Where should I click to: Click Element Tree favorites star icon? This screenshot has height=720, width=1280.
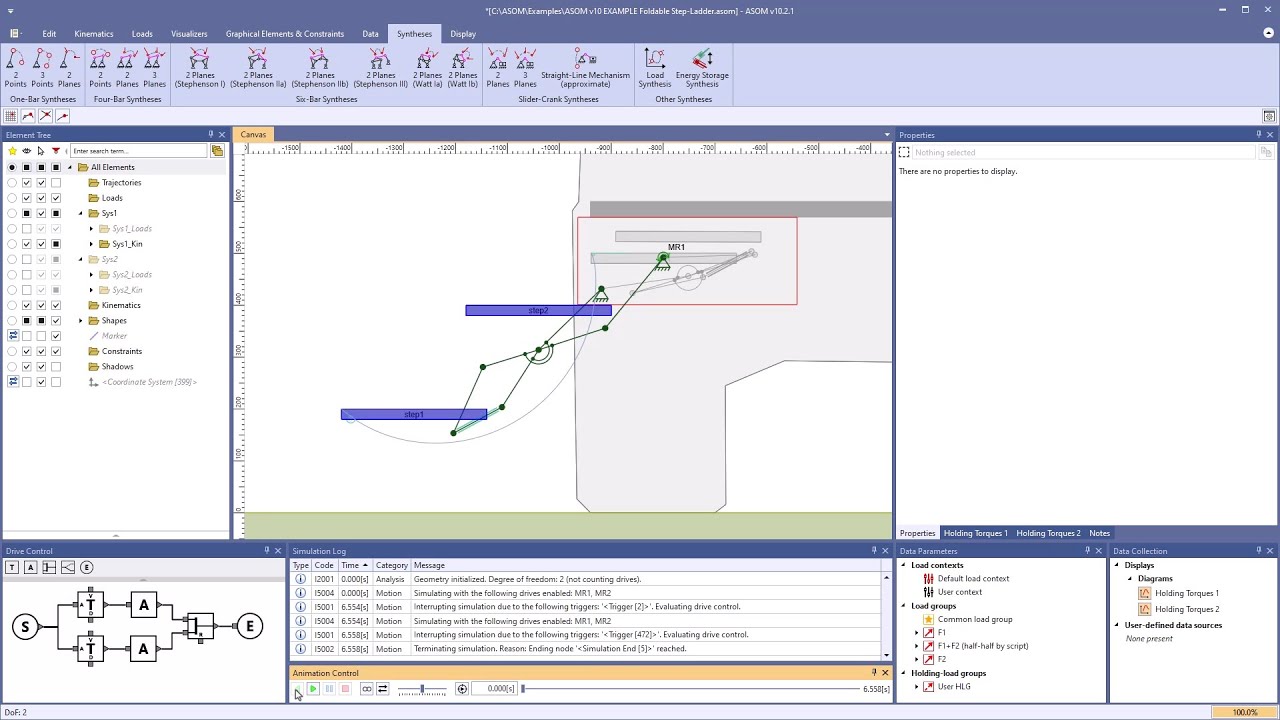tap(12, 151)
